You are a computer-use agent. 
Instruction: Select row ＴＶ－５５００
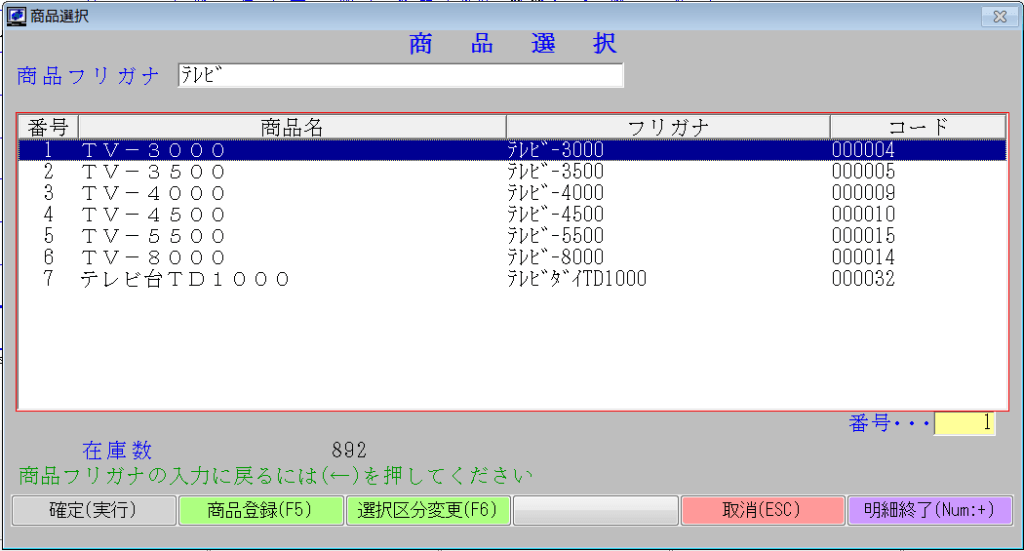(512, 236)
